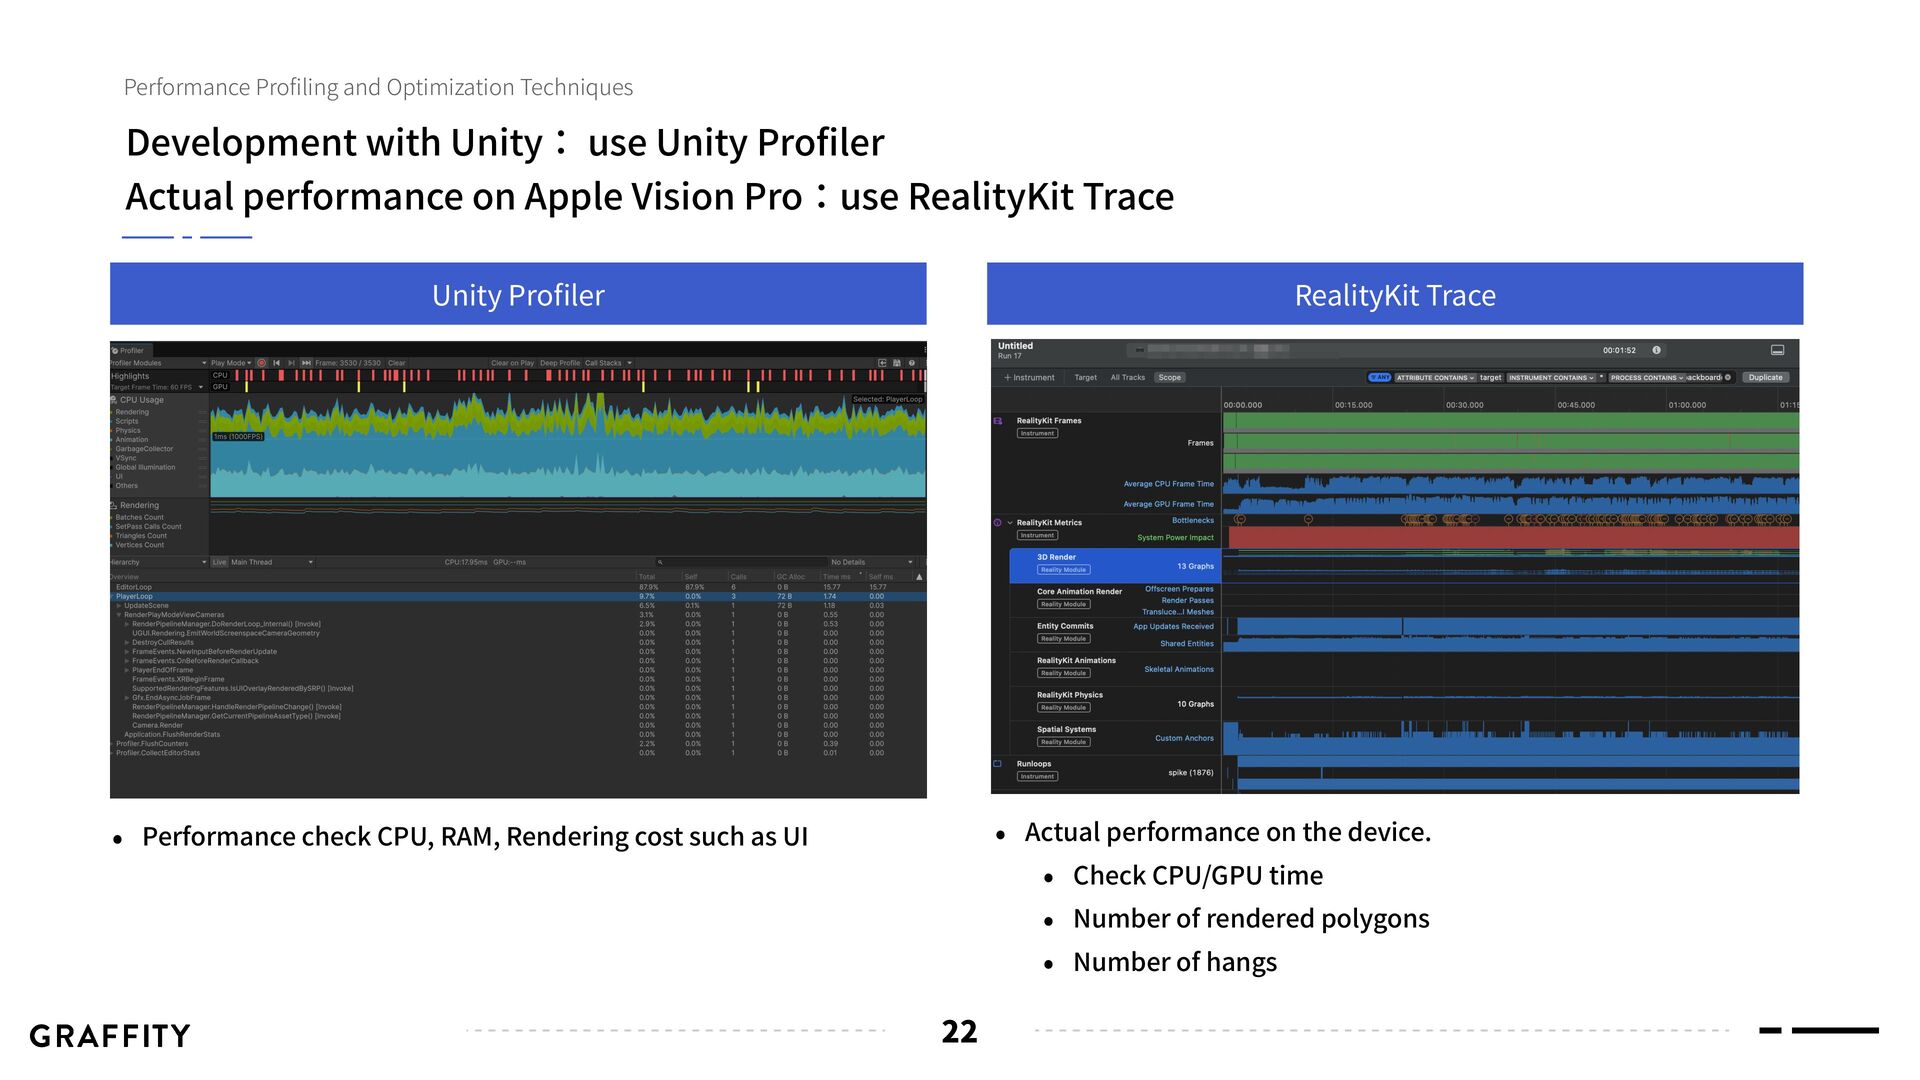1920x1080 pixels.
Task: Select the PlayerLoop row in hierarchy
Action: [x=135, y=596]
